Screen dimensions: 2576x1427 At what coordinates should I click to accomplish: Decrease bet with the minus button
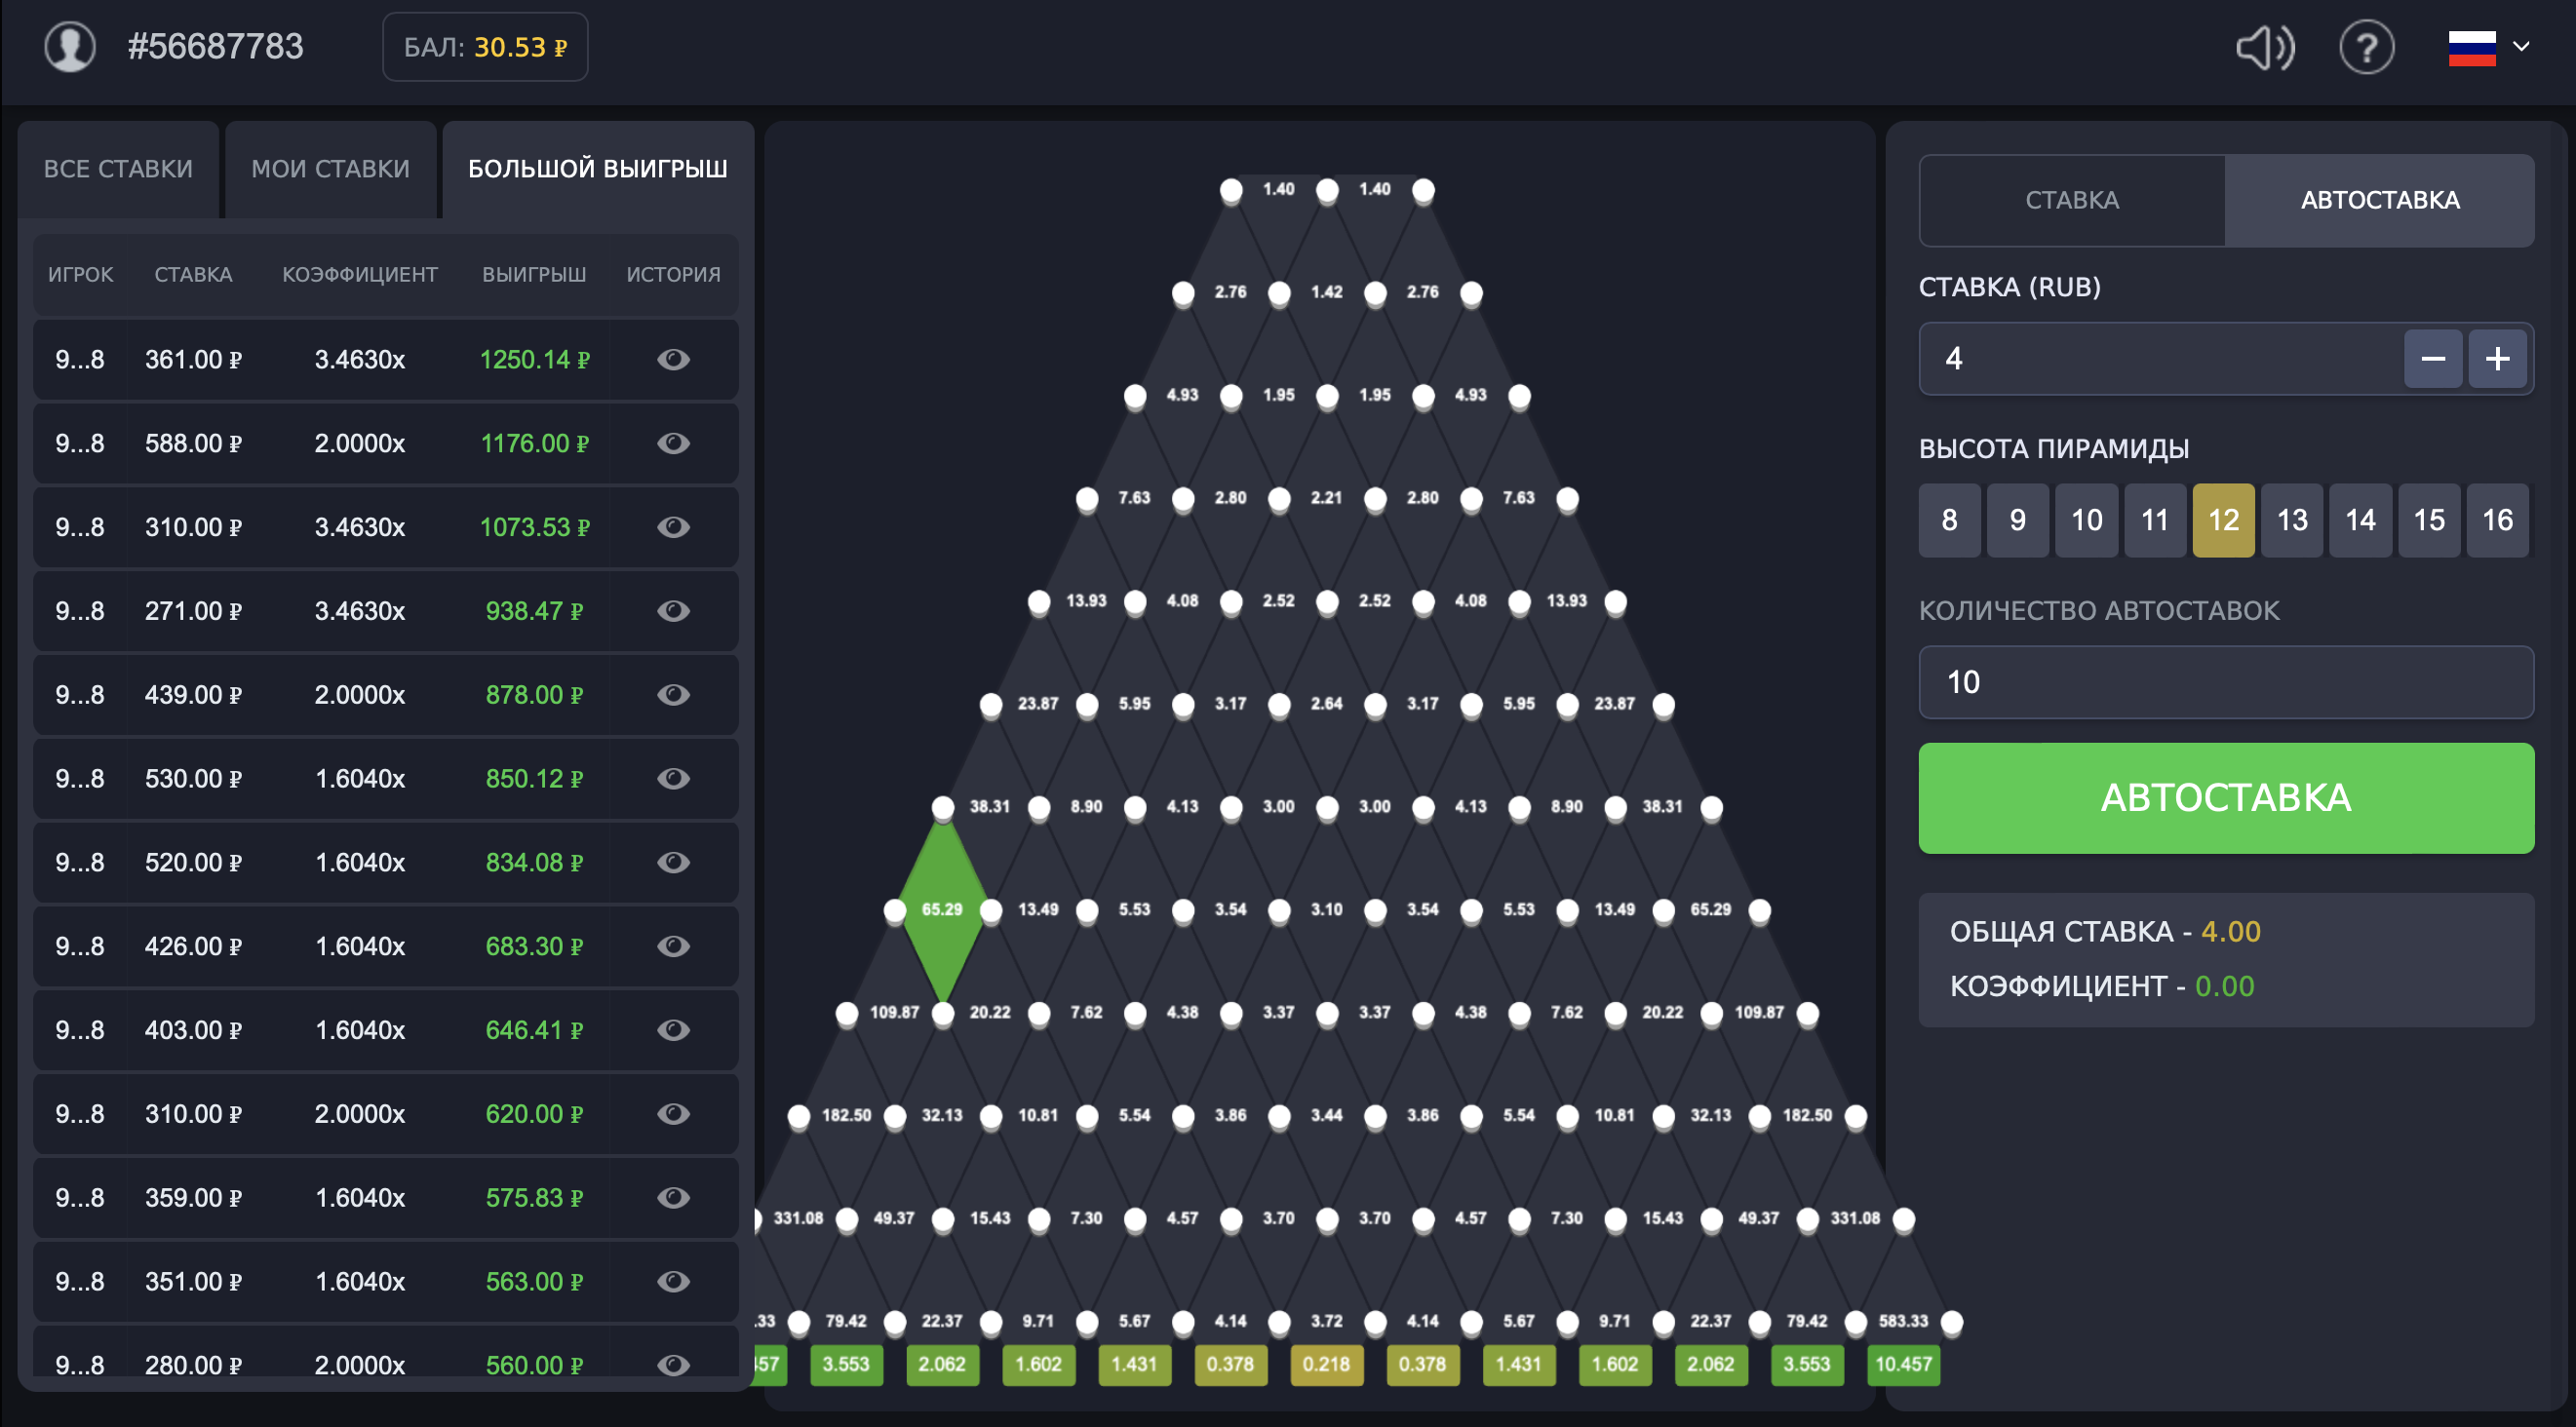point(2432,359)
